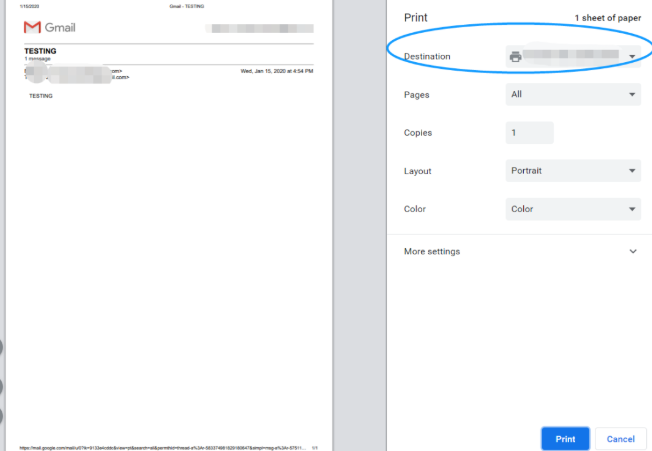Click the top partially hidden round preview button

pyautogui.click(x=1, y=348)
